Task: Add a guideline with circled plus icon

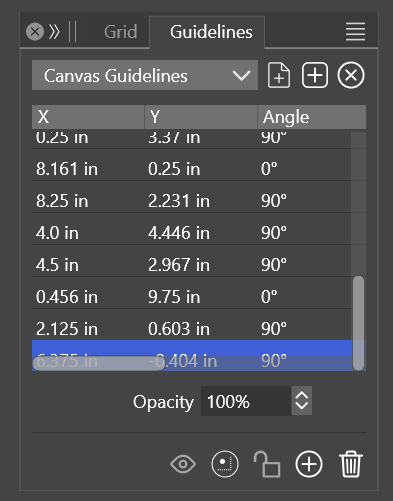Action: point(309,464)
